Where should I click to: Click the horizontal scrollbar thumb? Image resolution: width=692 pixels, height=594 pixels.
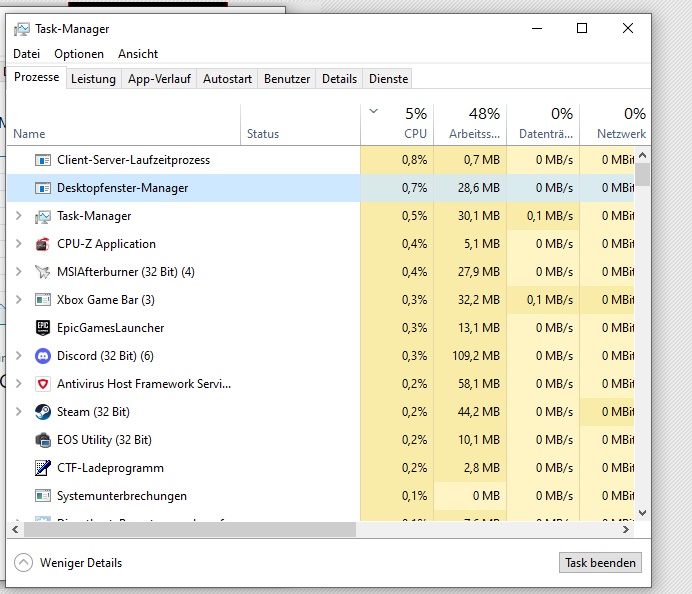click(190, 530)
